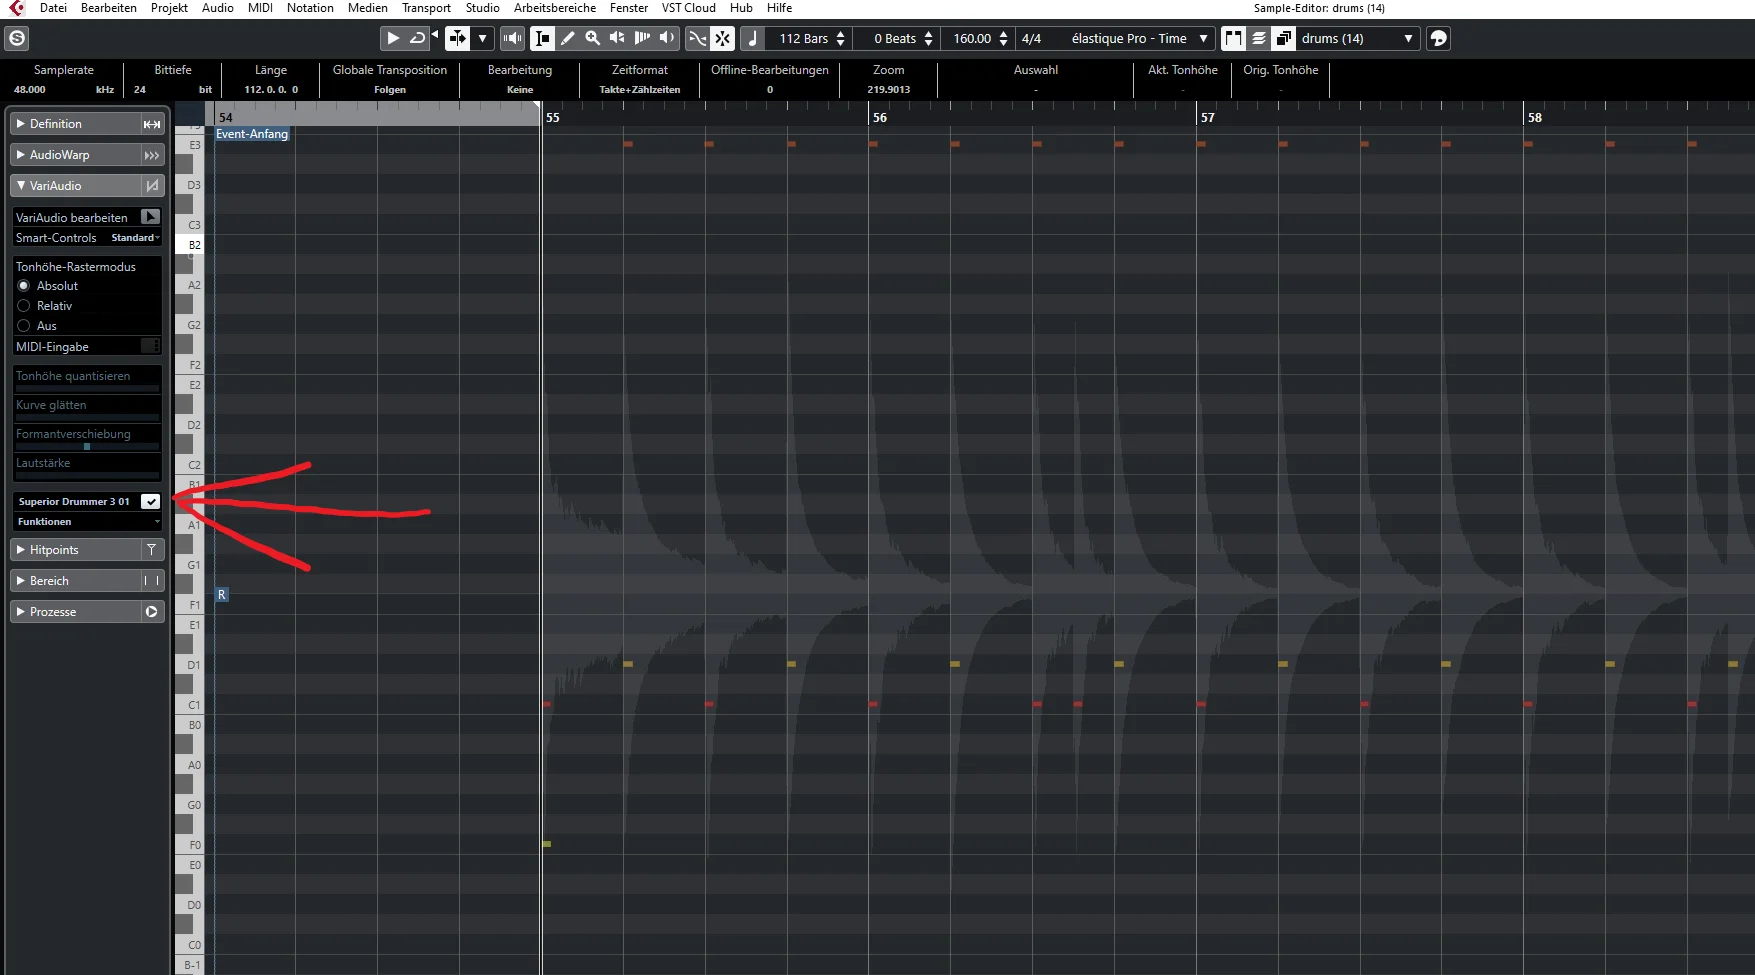Screen dimensions: 1755x975
Task: Select Relativ pitch snap mode
Action: coord(24,306)
